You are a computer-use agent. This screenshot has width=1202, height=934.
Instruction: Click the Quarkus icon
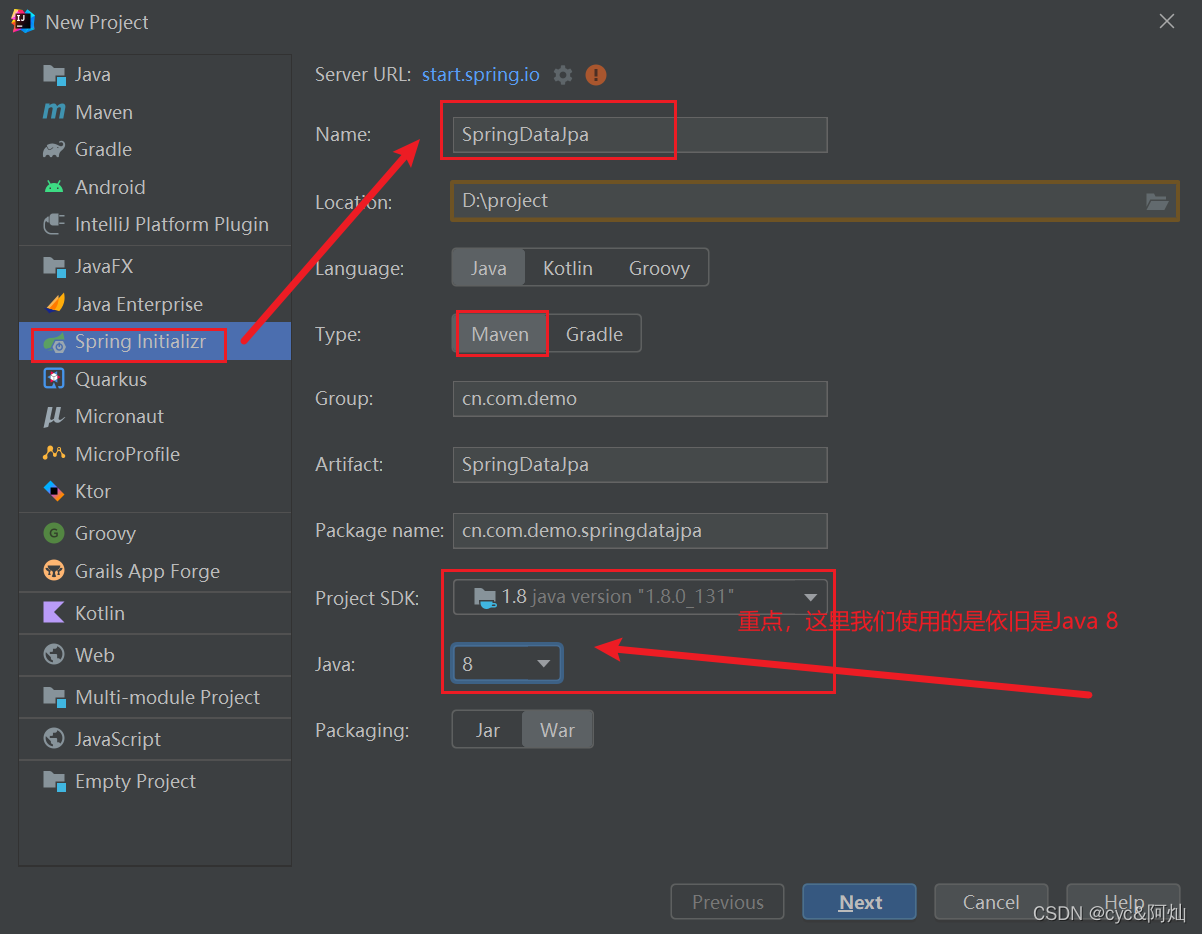pos(54,379)
